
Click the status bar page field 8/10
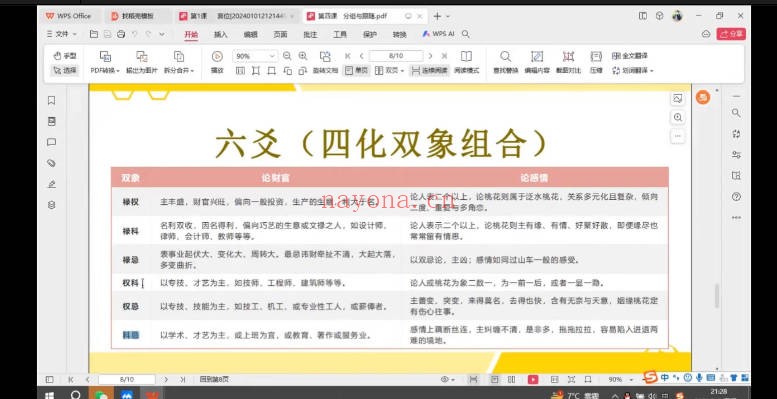point(126,380)
